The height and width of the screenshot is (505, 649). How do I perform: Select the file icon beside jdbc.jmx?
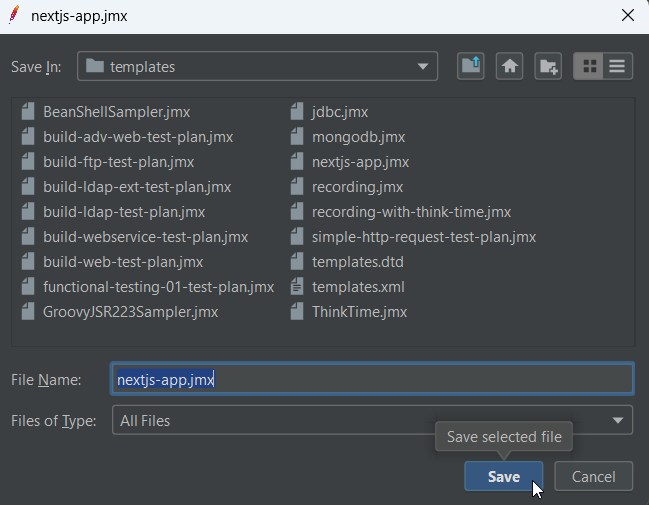click(297, 112)
